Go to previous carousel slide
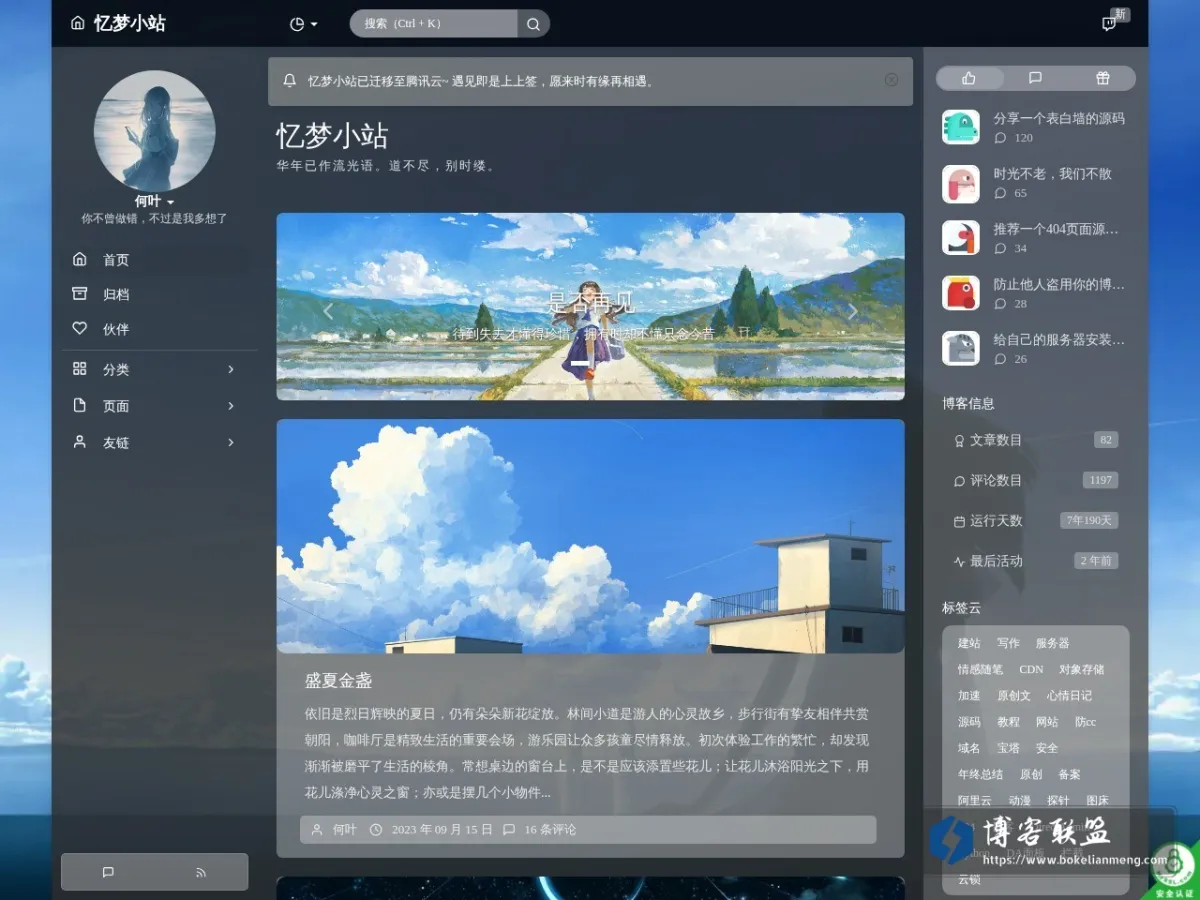 point(328,311)
